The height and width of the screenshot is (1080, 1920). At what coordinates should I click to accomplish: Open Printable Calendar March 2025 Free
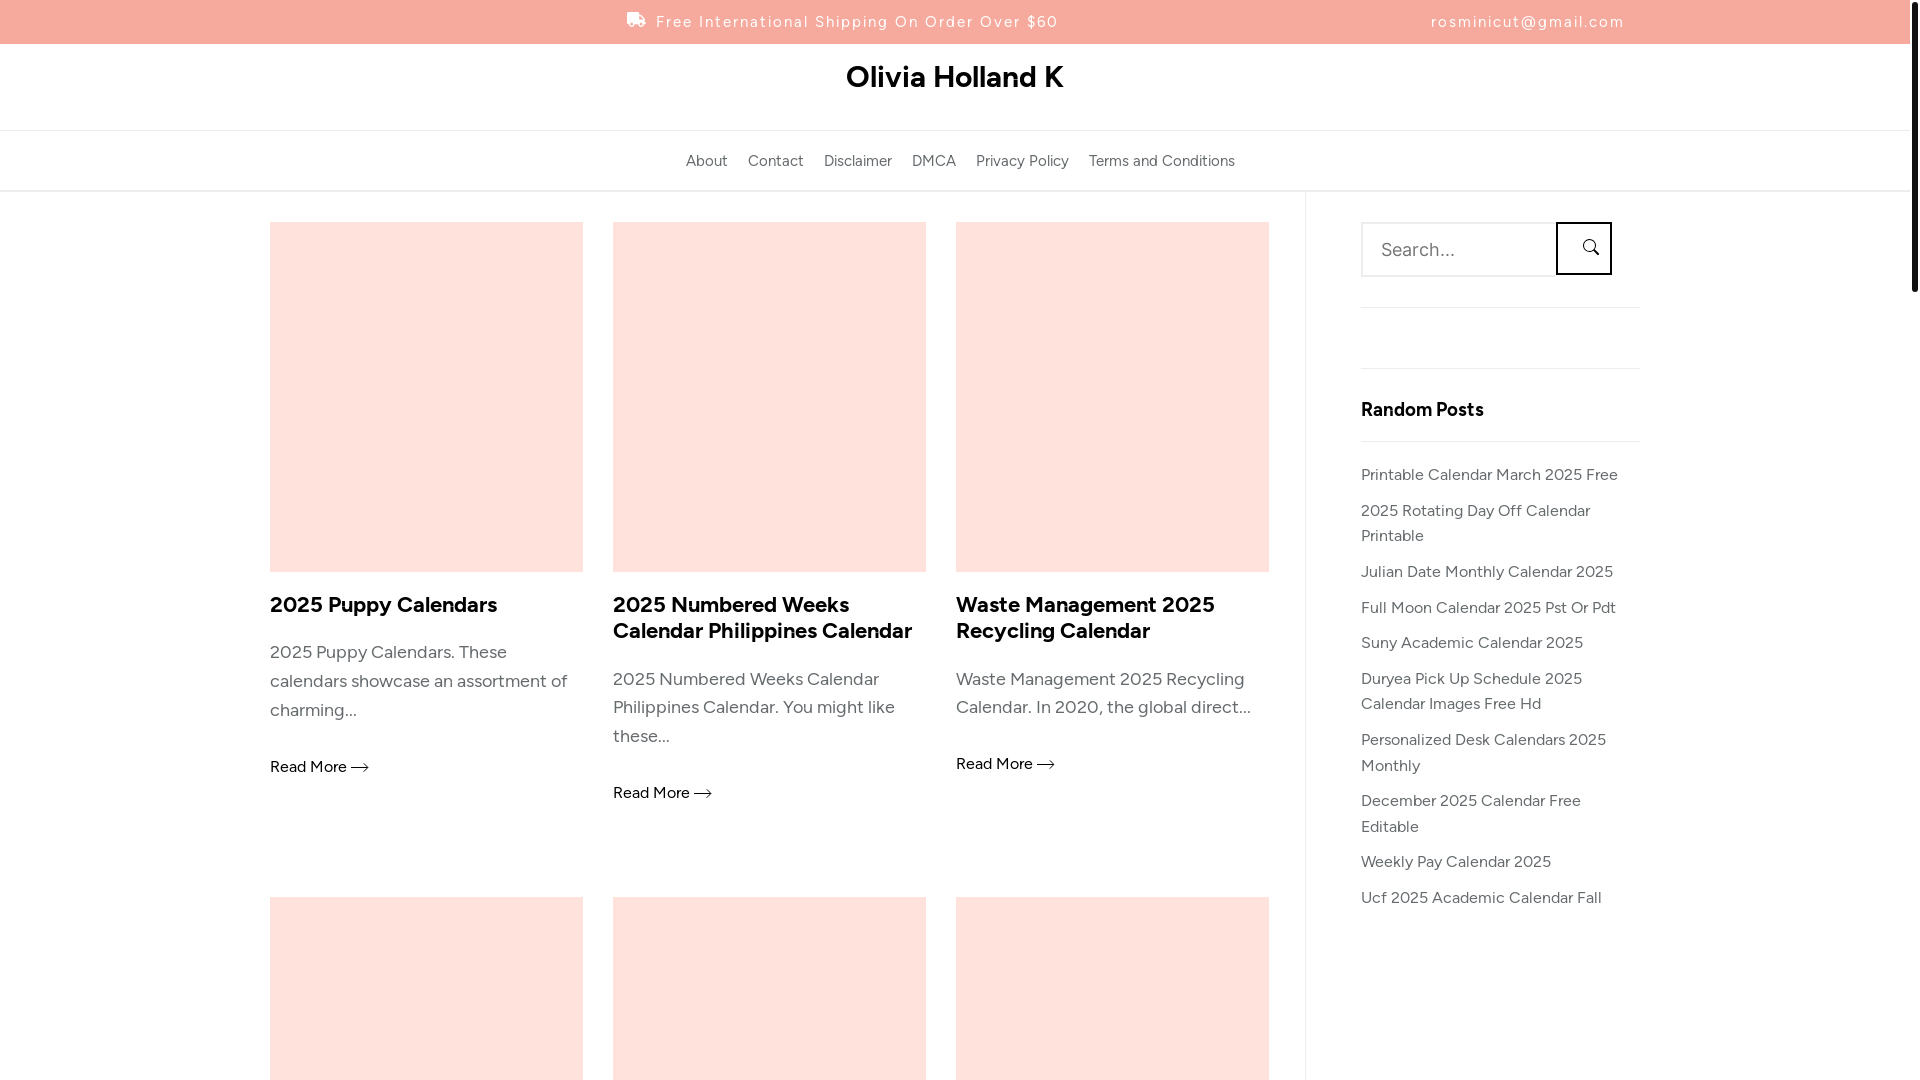1489,475
